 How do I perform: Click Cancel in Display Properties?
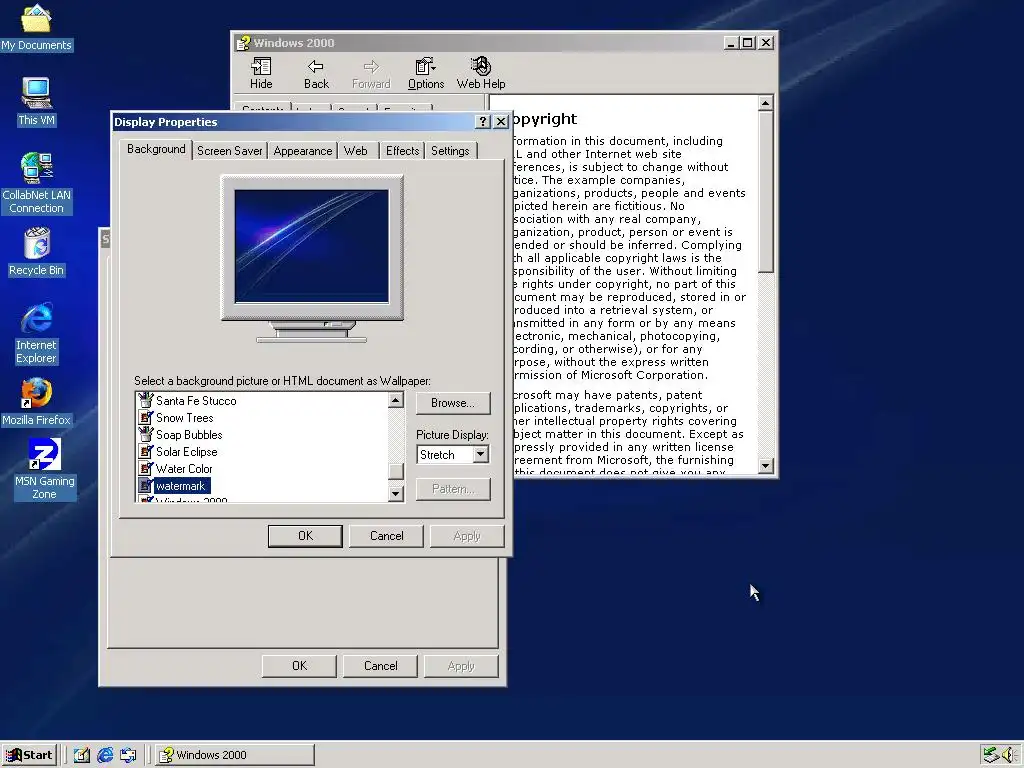click(x=387, y=536)
